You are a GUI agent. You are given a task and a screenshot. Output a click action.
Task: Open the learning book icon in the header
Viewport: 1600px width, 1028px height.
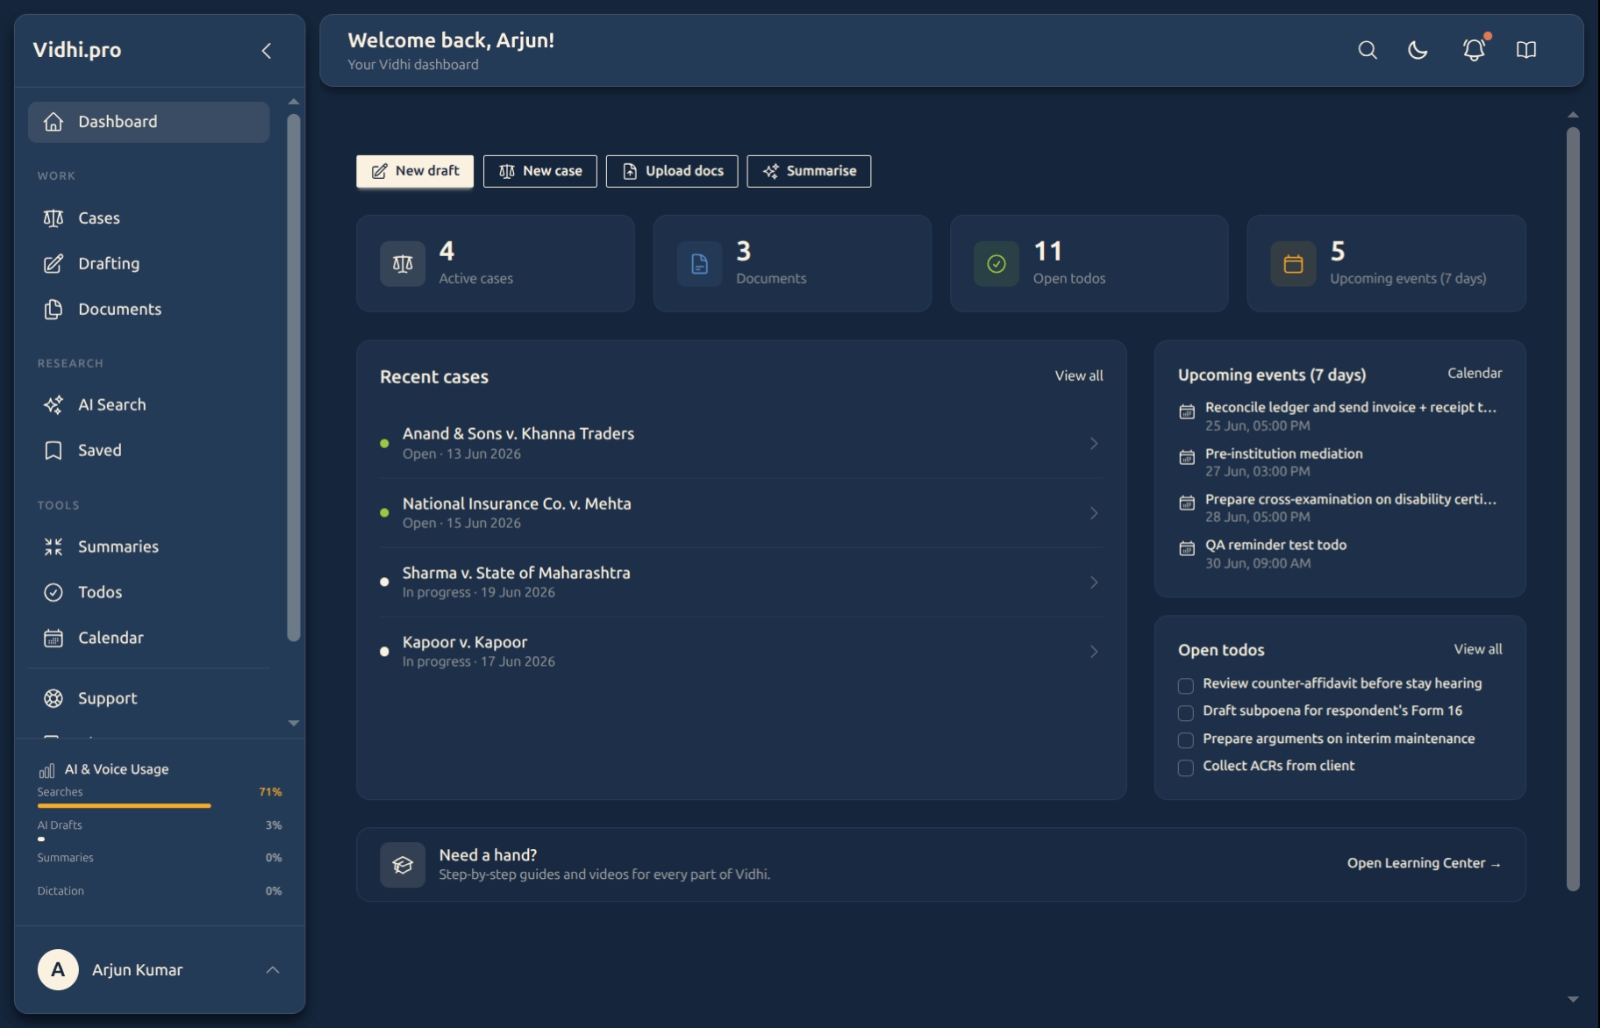pos(1526,50)
